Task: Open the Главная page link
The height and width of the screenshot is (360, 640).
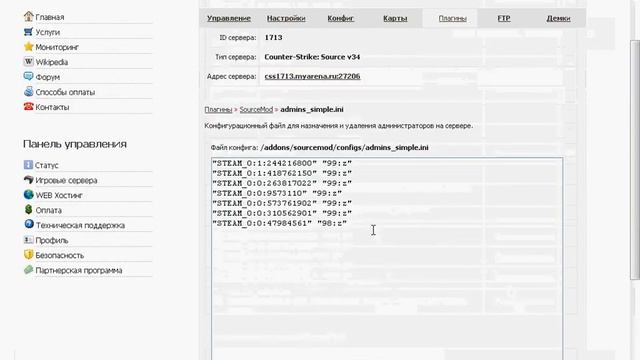Action: pos(50,17)
